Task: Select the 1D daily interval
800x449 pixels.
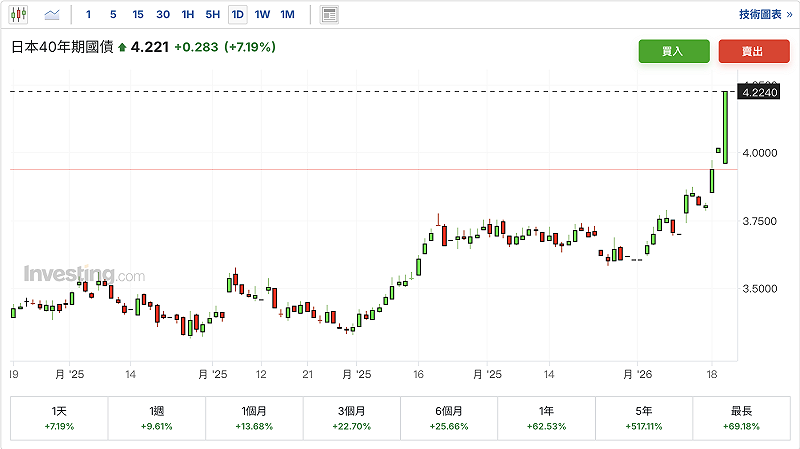Action: tap(237, 14)
